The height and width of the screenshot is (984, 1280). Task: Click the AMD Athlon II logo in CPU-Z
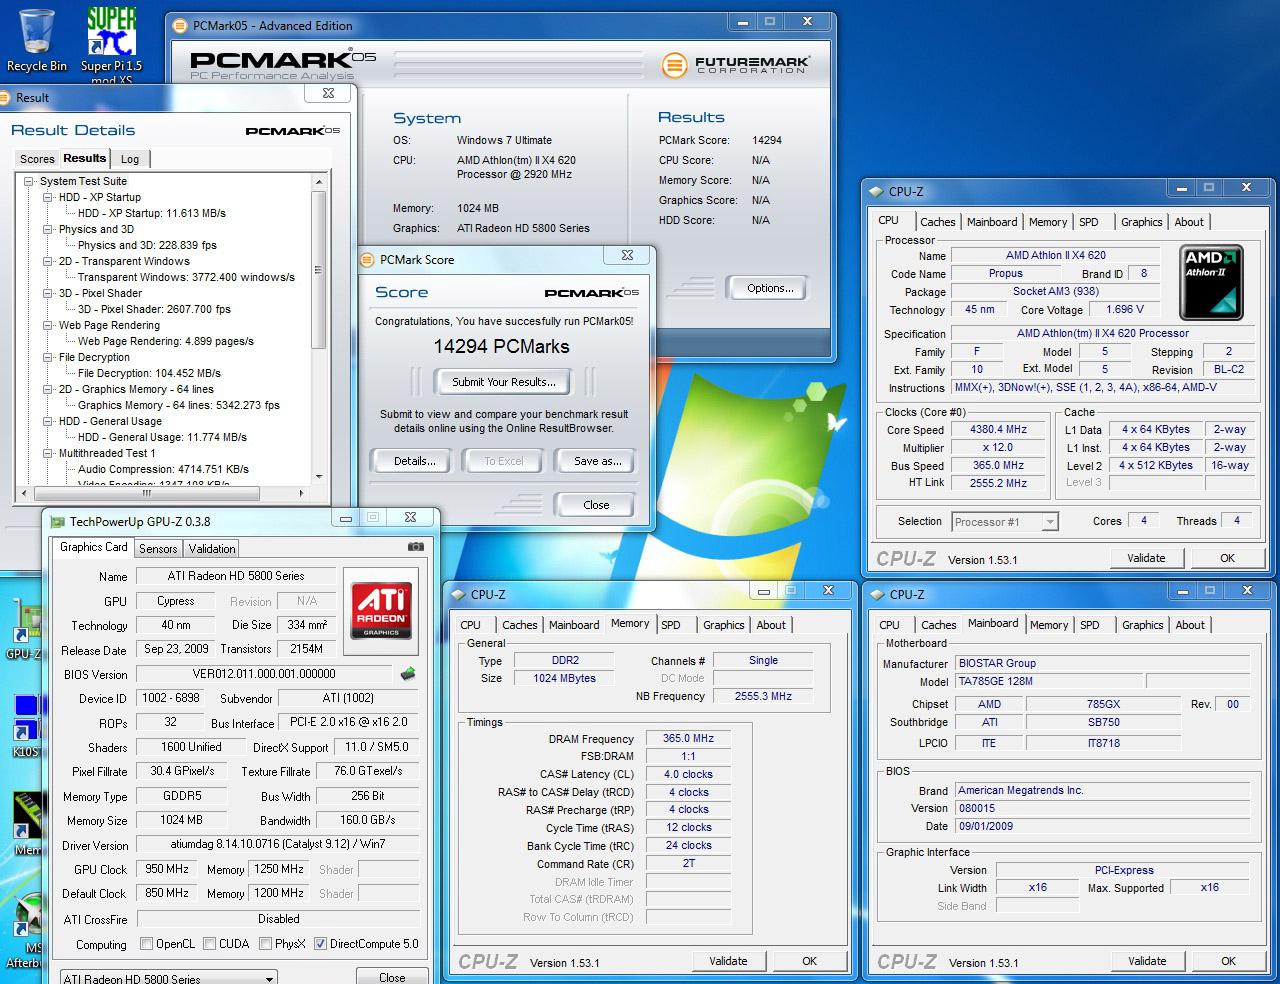coord(1211,282)
